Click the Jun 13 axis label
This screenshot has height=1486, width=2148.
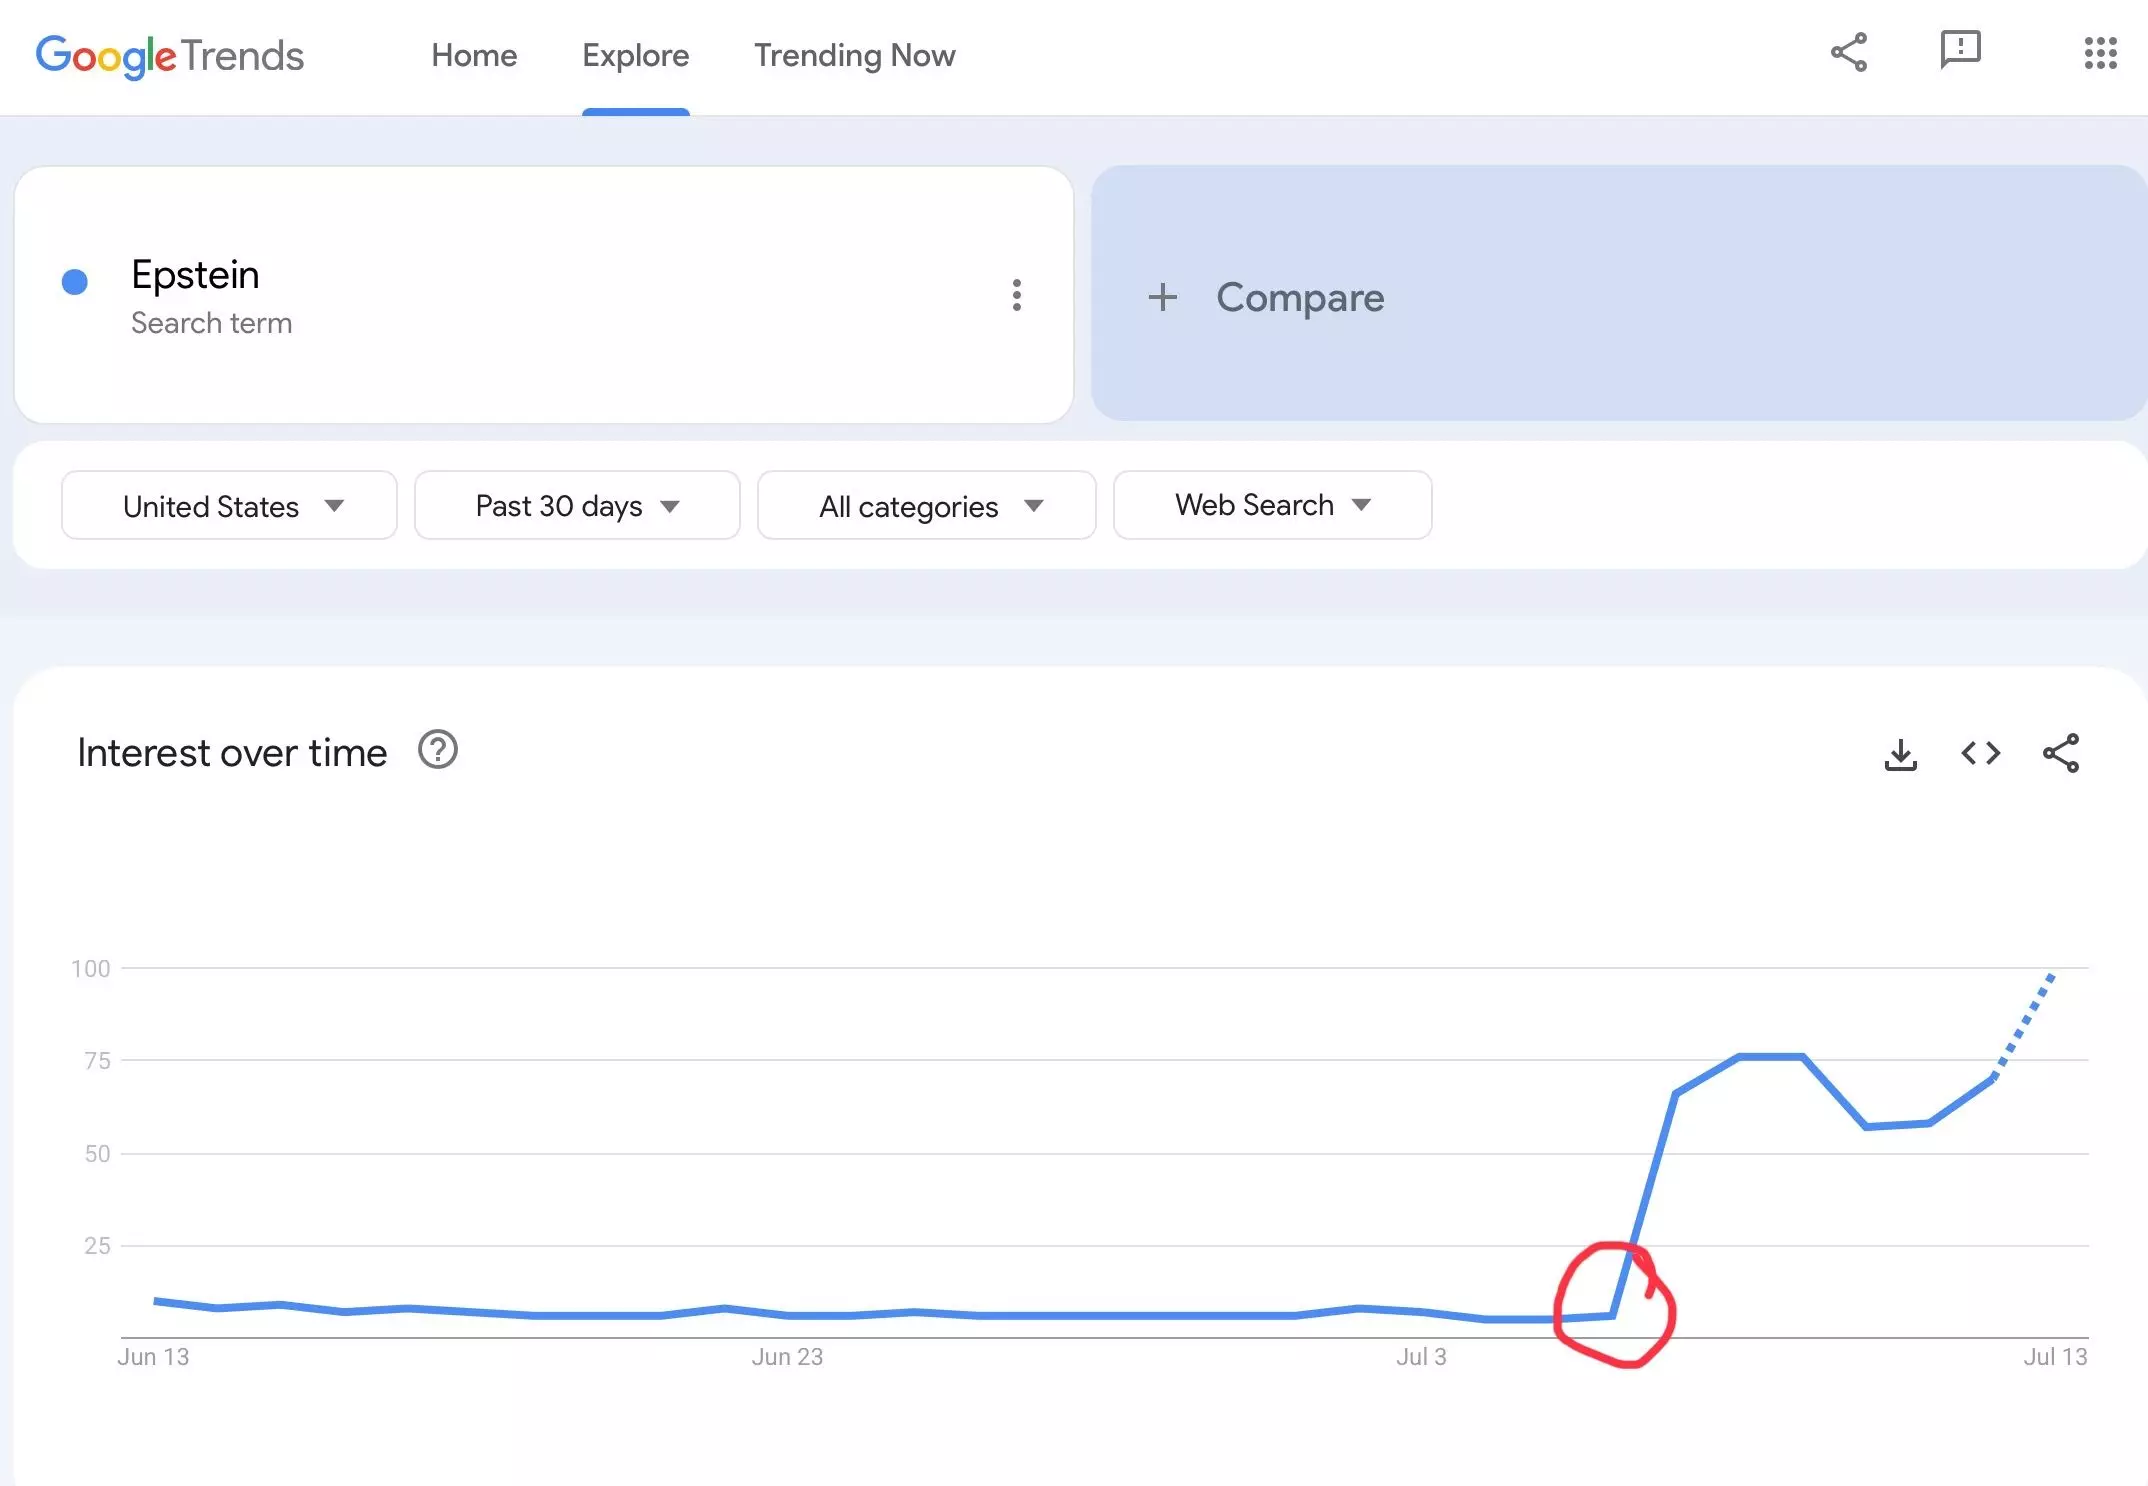153,1357
